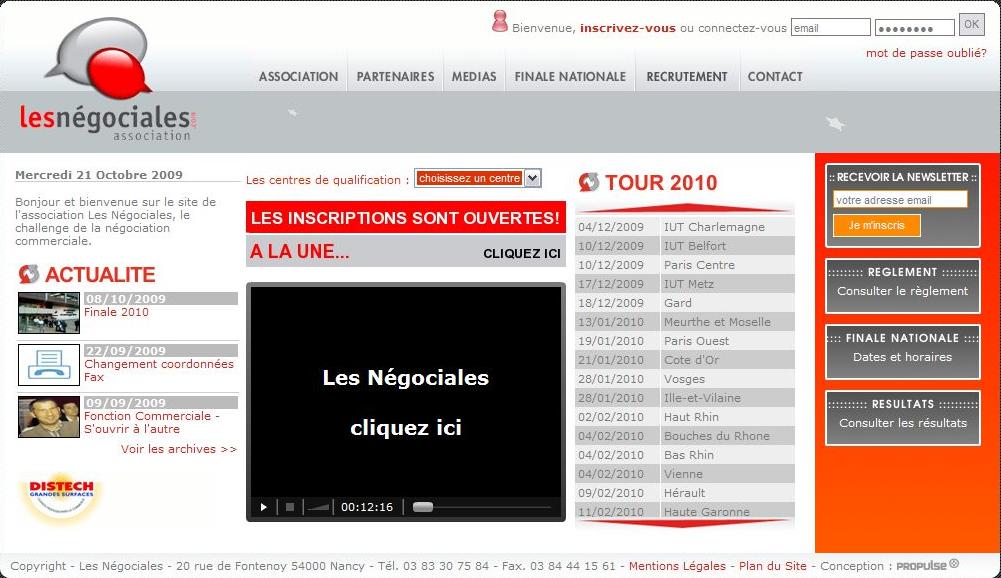Click the pink user avatar icon
This screenshot has height=578, width=1001.
[500, 21]
